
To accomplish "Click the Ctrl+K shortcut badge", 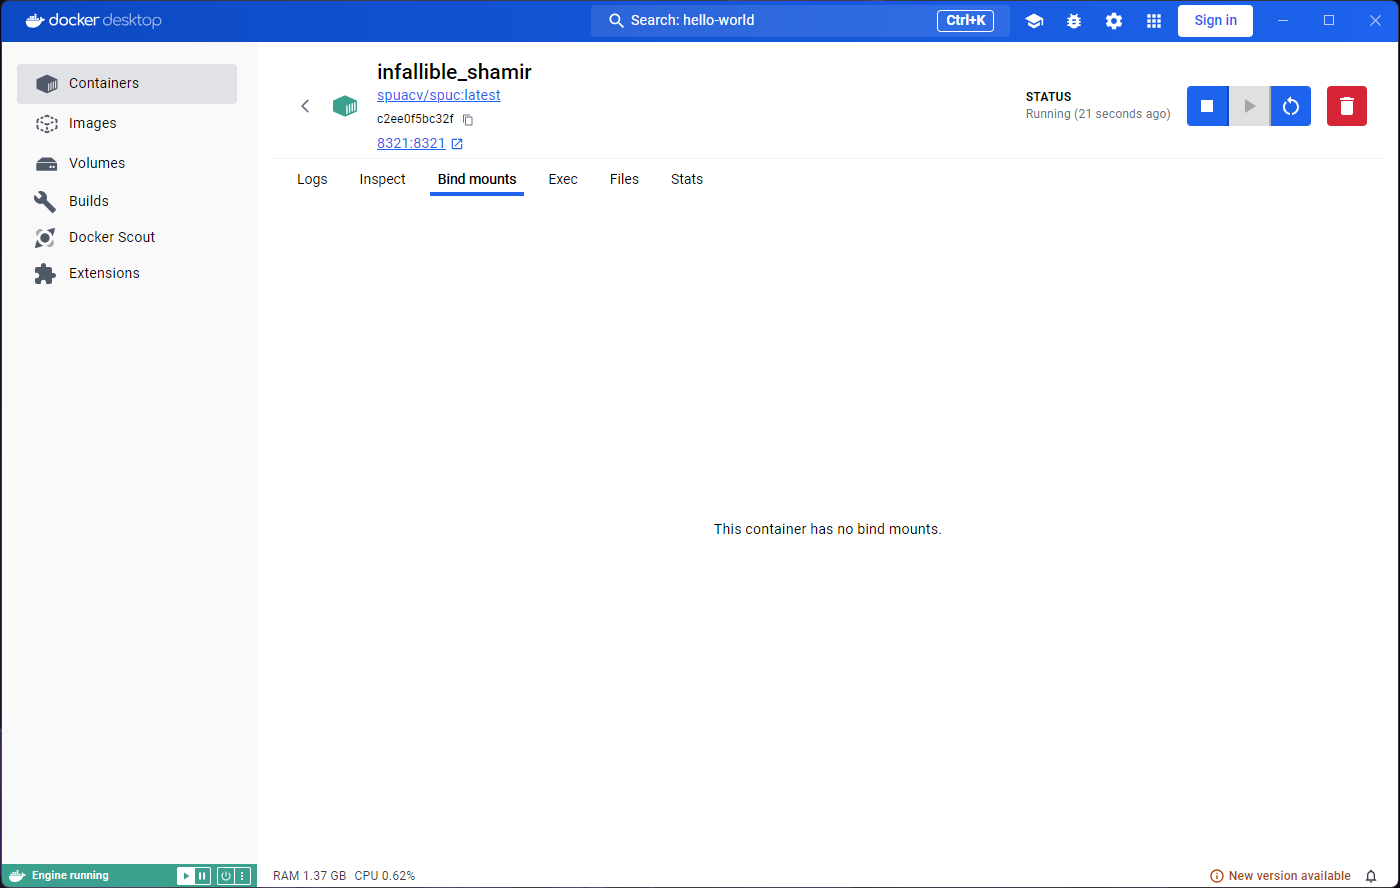I will [x=965, y=21].
